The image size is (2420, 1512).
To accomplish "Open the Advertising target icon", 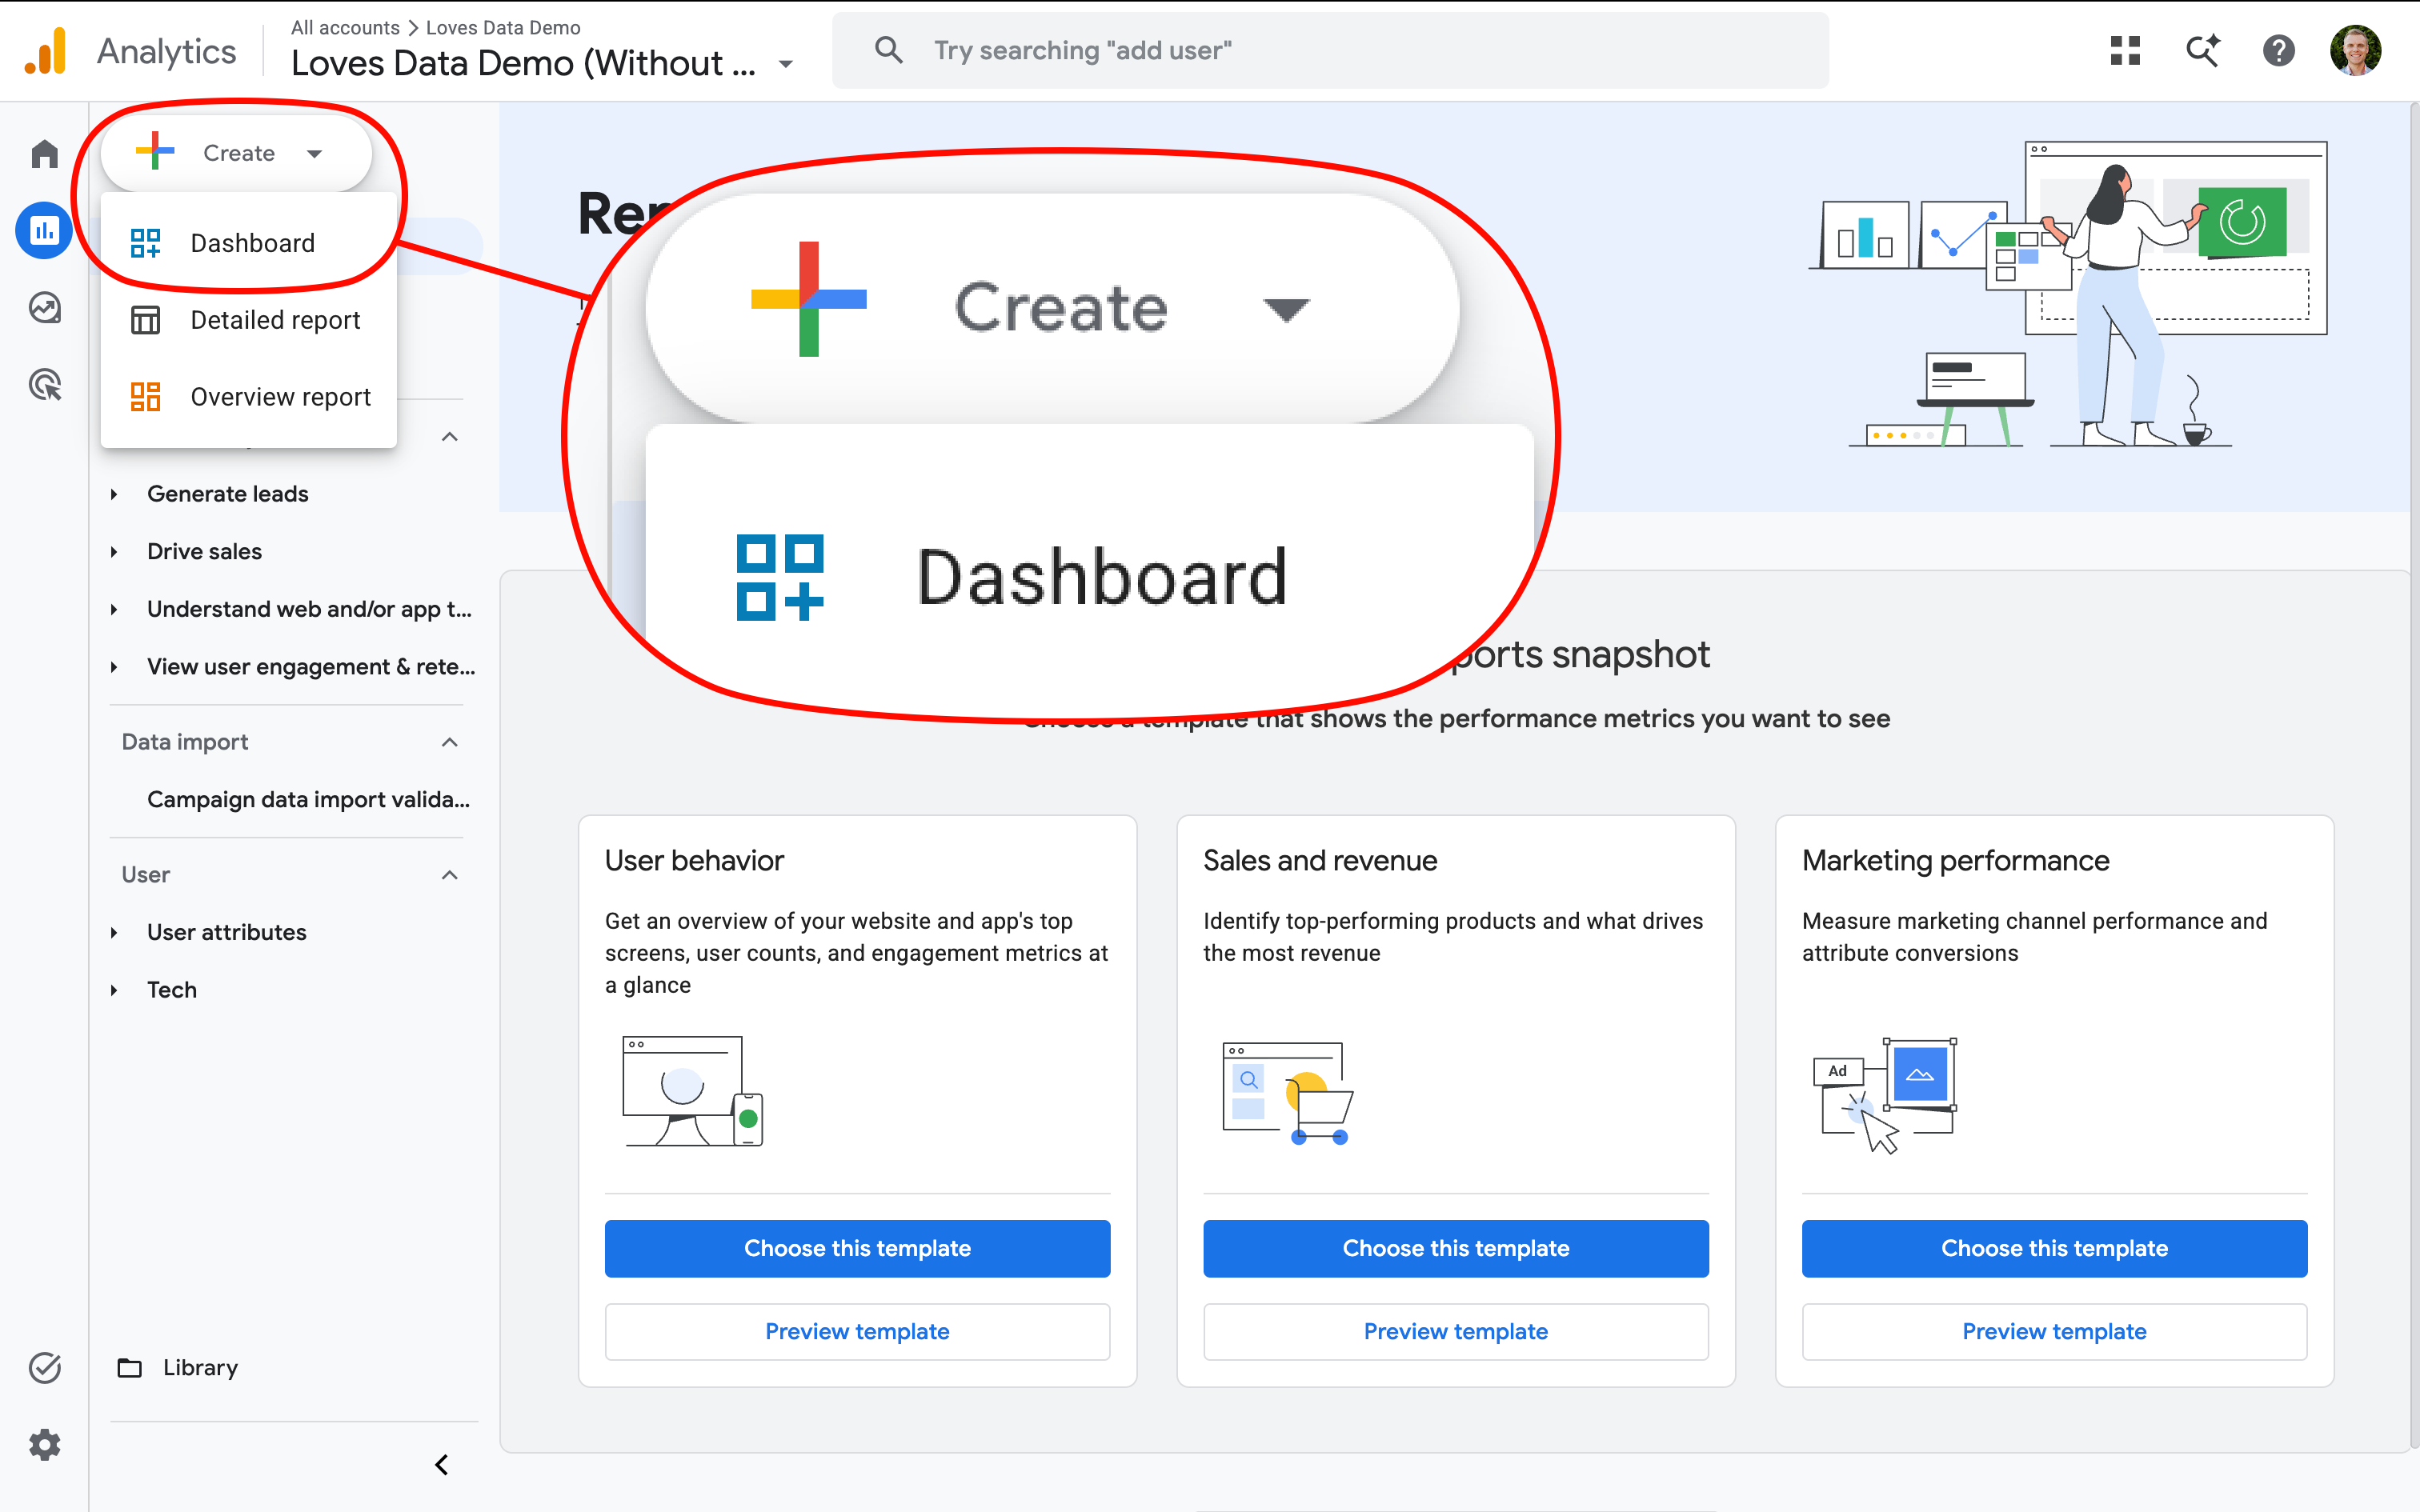I will (x=45, y=385).
